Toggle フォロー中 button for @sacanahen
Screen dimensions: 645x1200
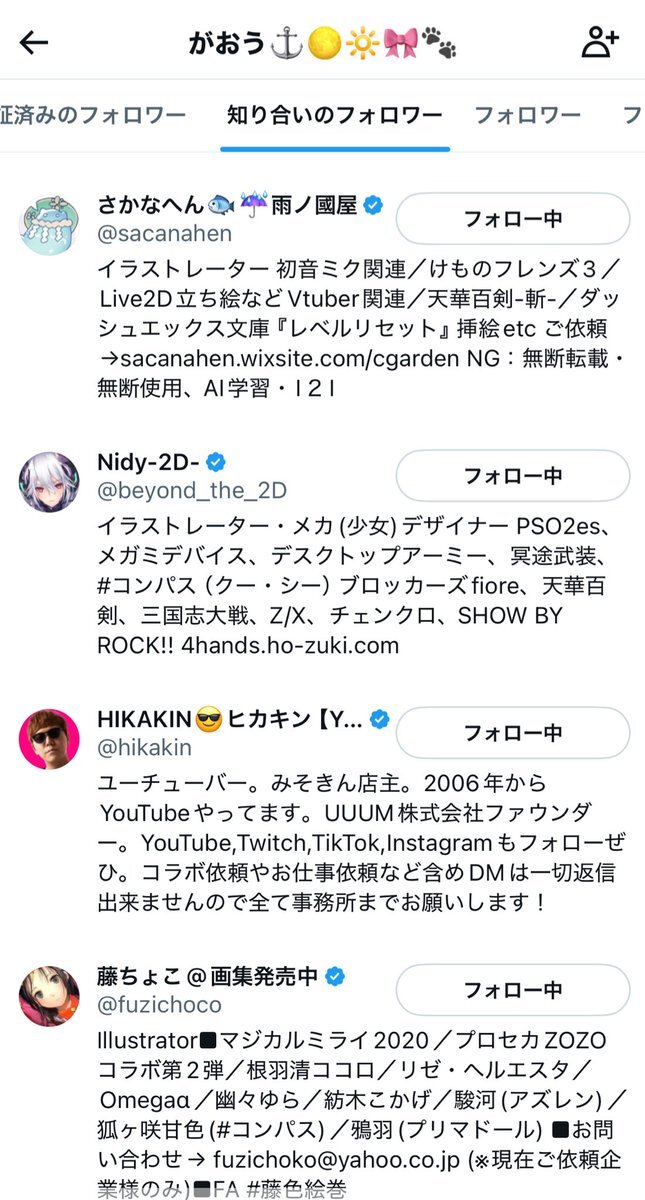pyautogui.click(x=513, y=219)
